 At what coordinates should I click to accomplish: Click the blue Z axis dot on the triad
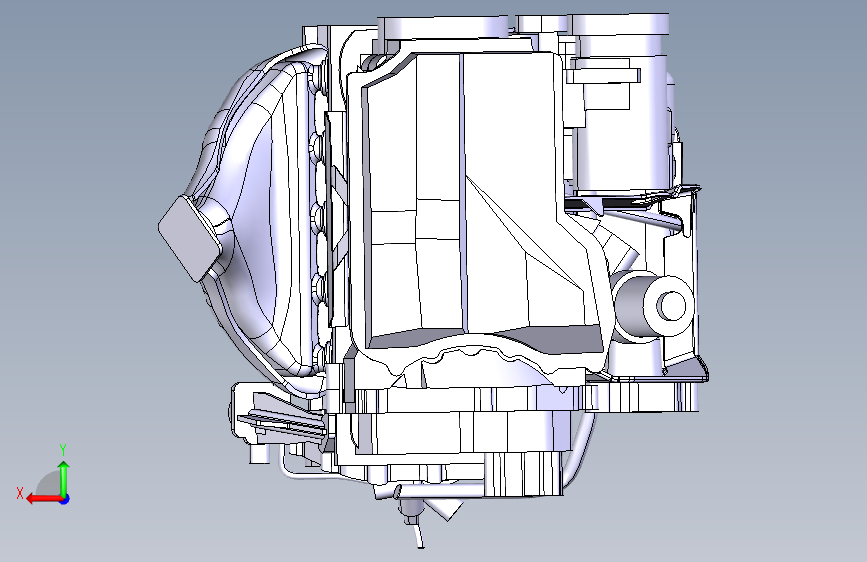pos(65,499)
